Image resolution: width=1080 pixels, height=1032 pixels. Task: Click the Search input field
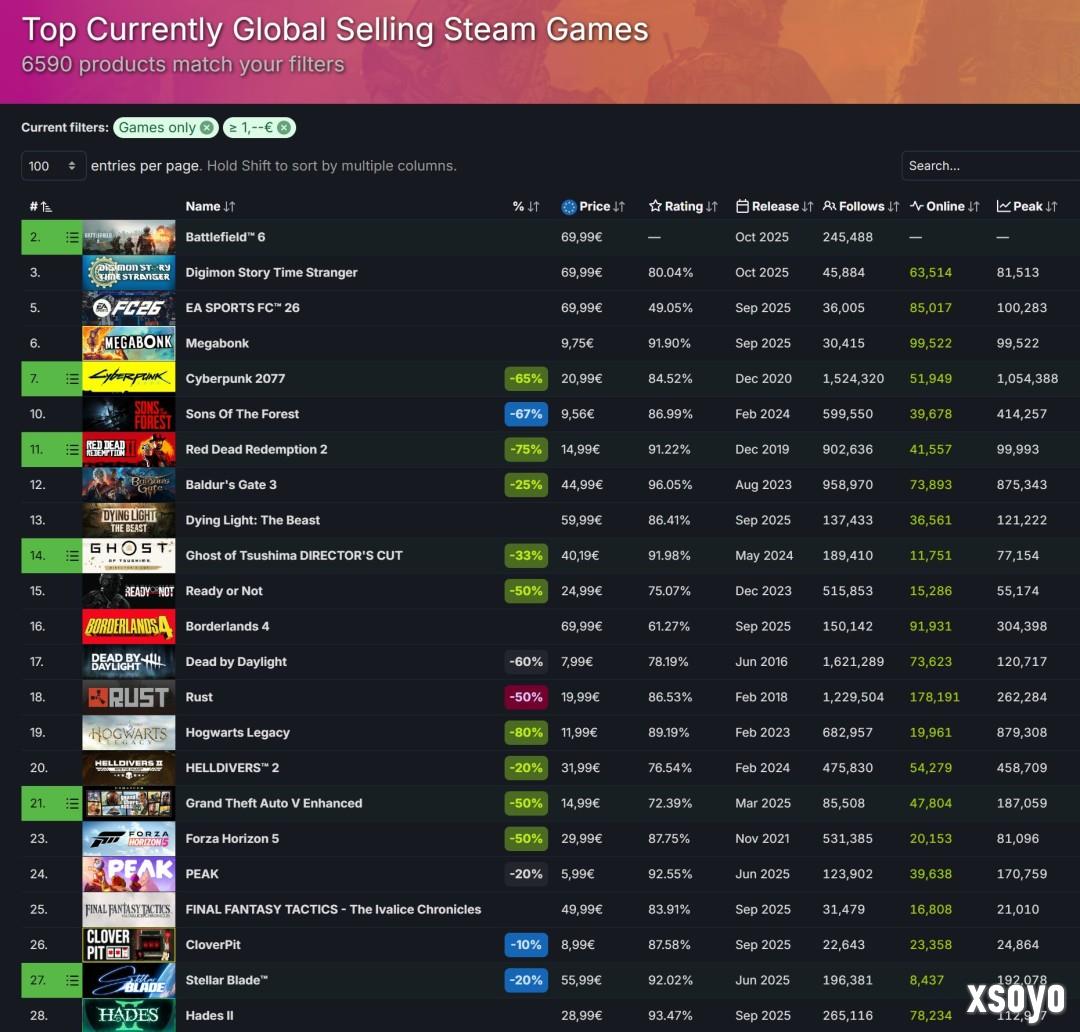pos(990,166)
